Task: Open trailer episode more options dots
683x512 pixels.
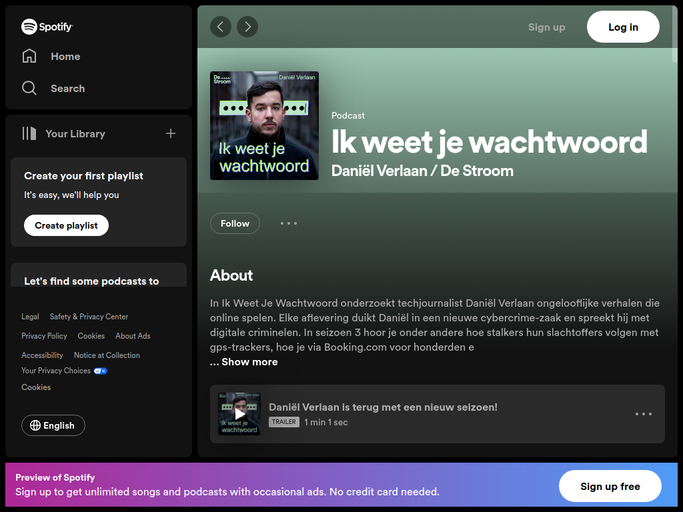Action: tap(643, 414)
